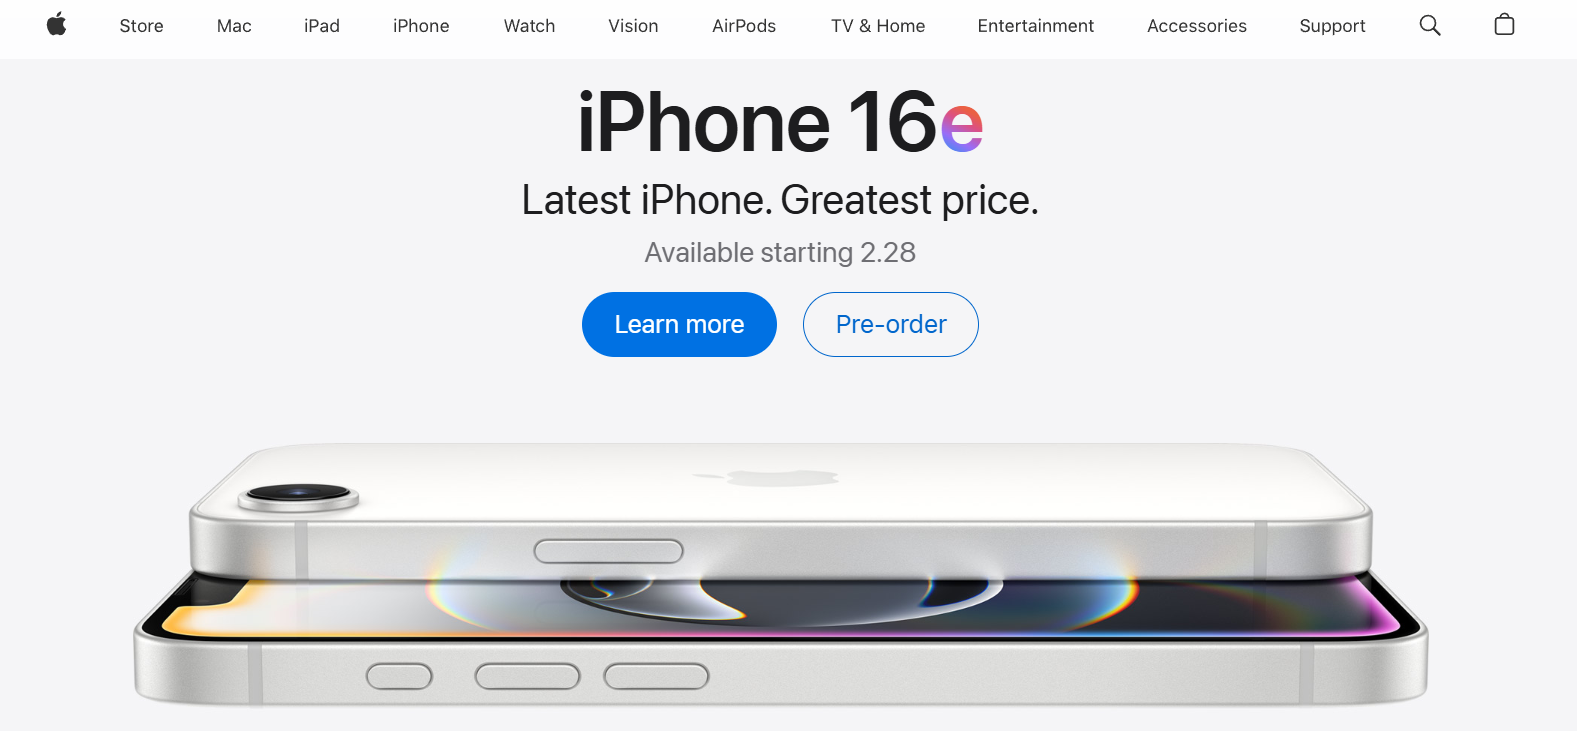Open TV & Home section
The image size is (1577, 731).
click(x=878, y=26)
